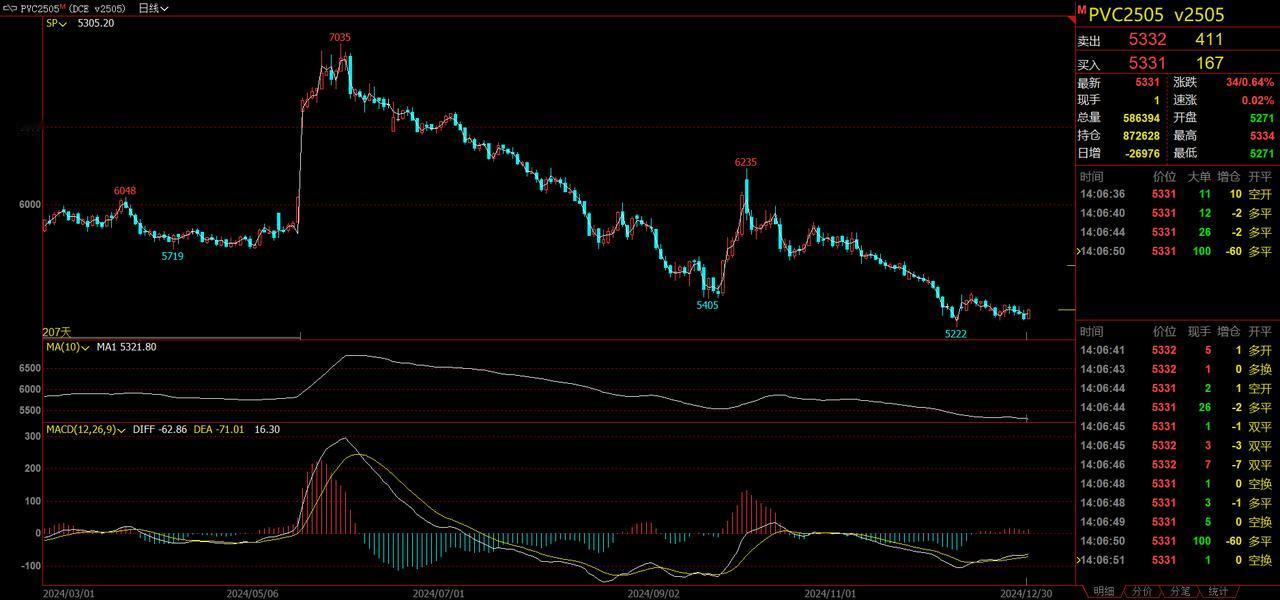The image size is (1280, 600).
Task: Click the PVC2505 v2505 title in quote panel
Action: pos(1156,15)
